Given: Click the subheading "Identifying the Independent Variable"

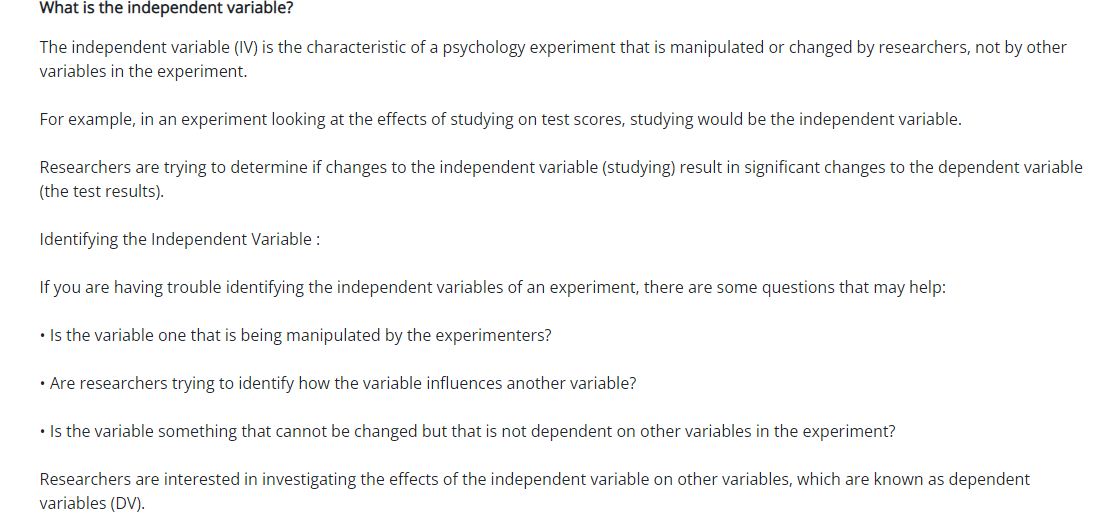Looking at the screenshot, I should [x=179, y=239].
